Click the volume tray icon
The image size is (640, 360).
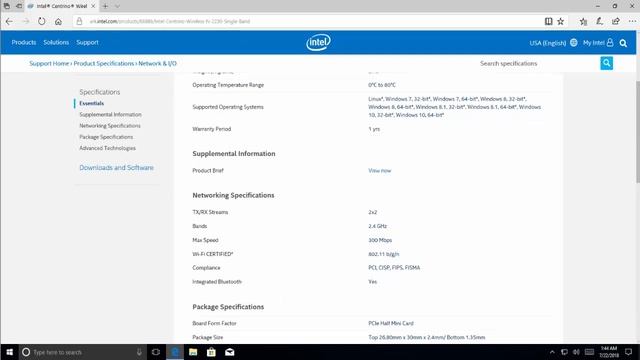click(x=576, y=352)
